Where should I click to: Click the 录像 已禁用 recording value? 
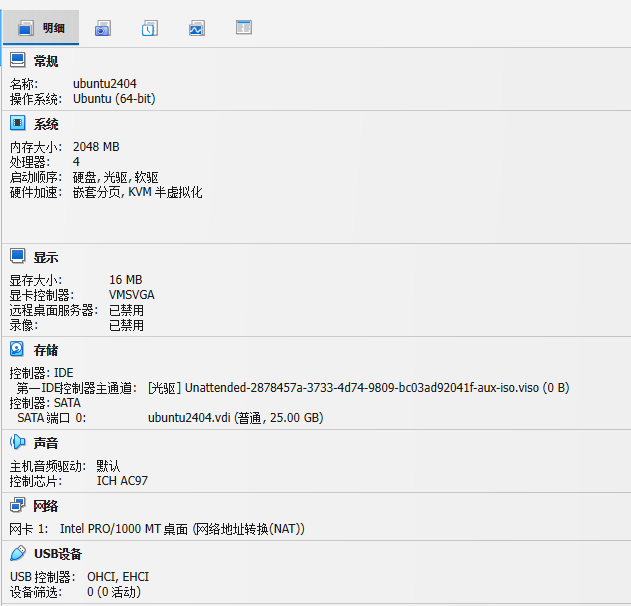[x=126, y=325]
